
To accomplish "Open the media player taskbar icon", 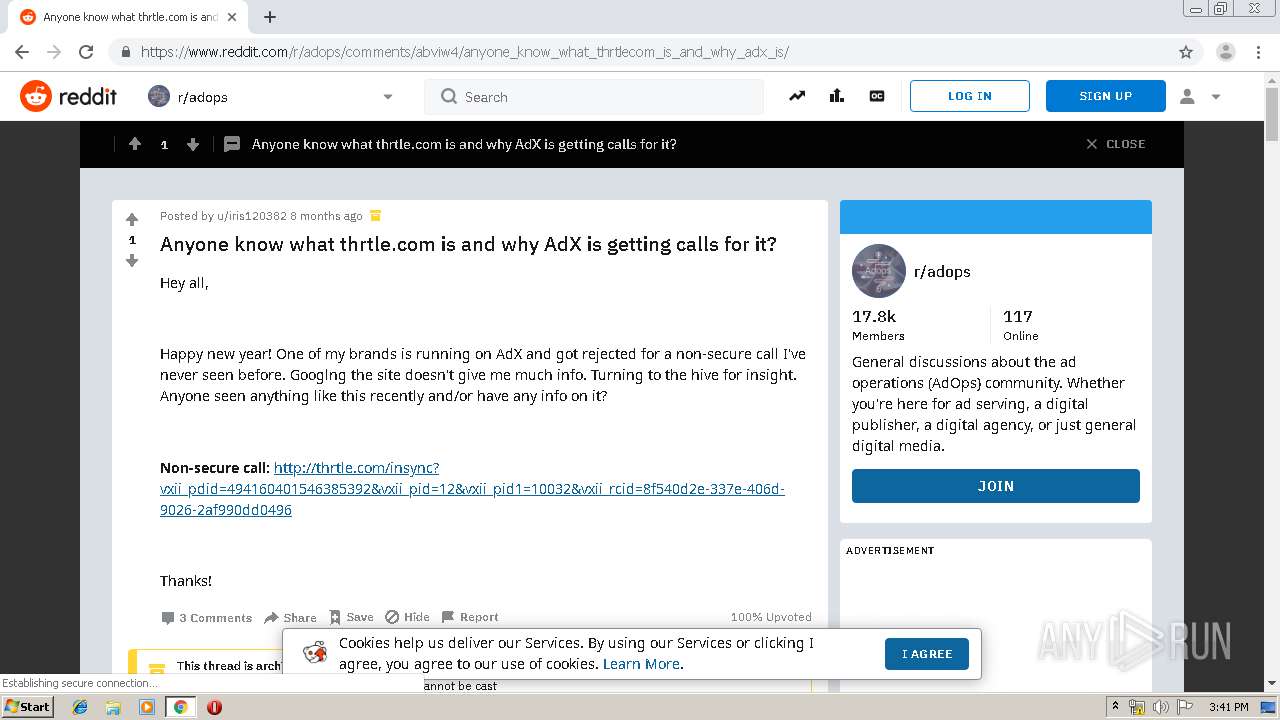I will click(x=147, y=707).
